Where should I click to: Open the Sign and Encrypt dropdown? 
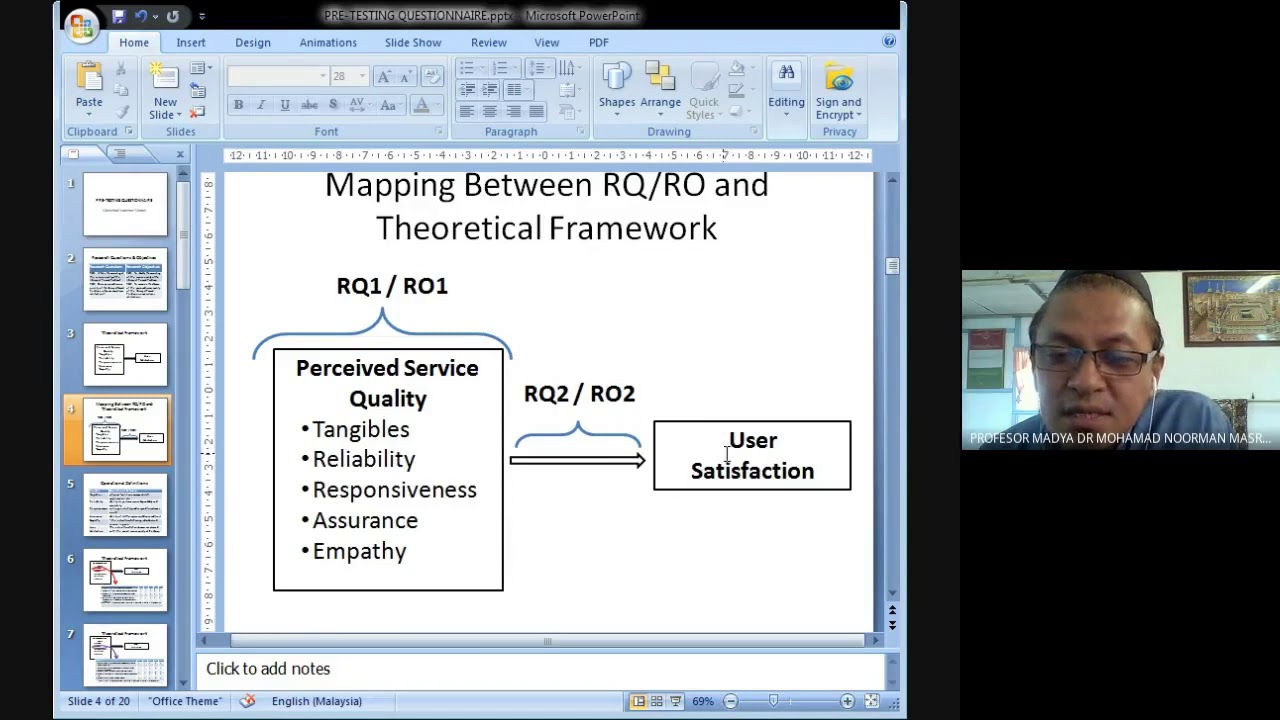[838, 89]
